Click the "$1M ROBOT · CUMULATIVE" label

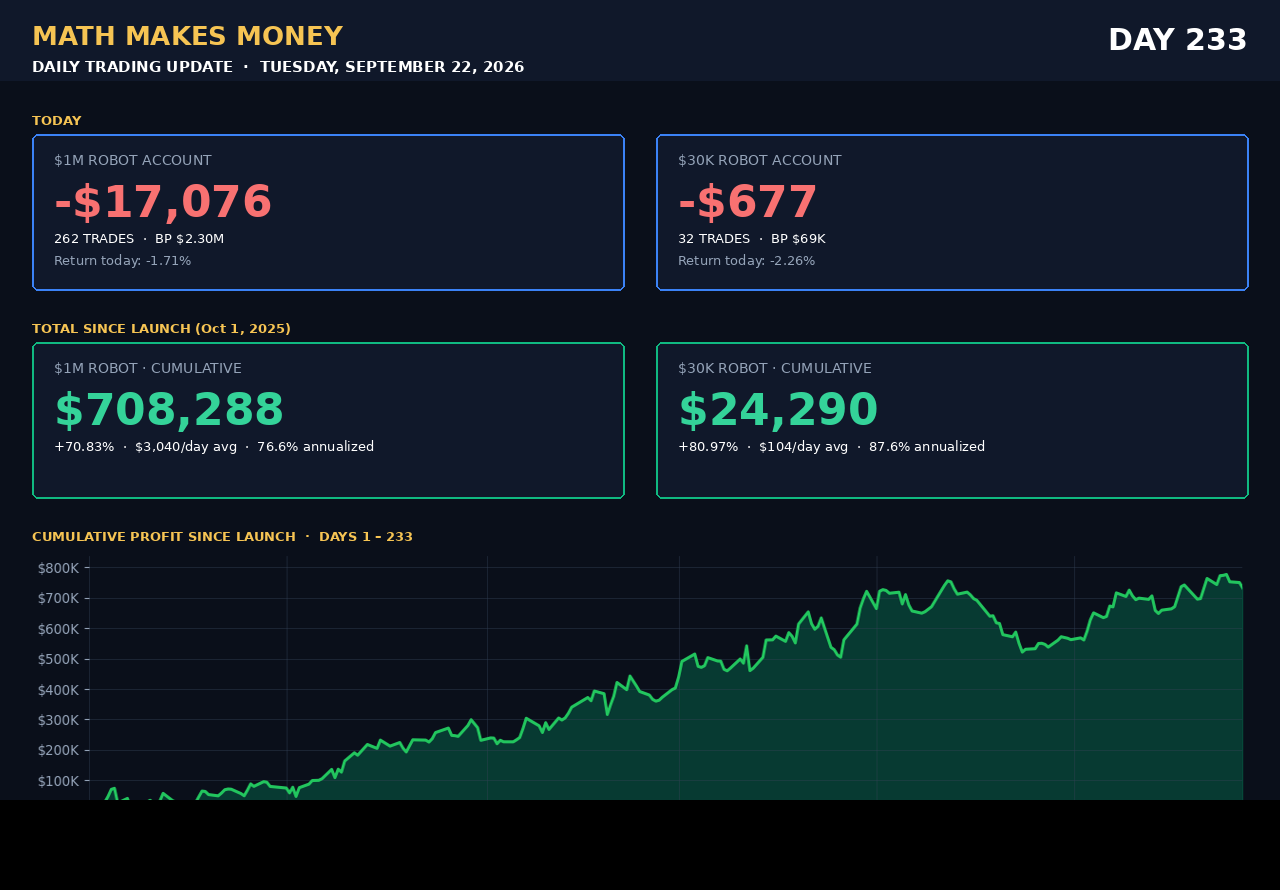(x=148, y=368)
